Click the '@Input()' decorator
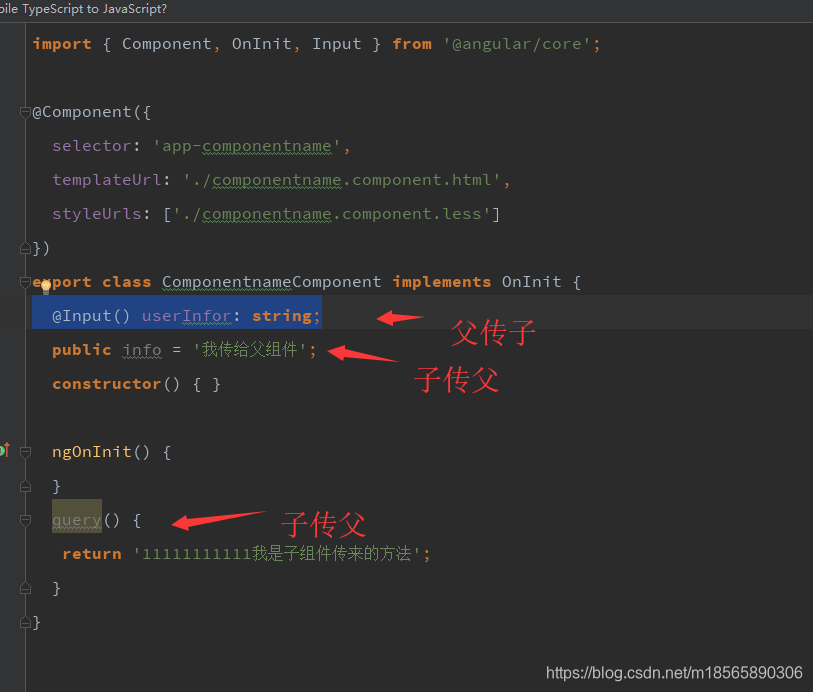This screenshot has height=692, width=813. click(91, 316)
